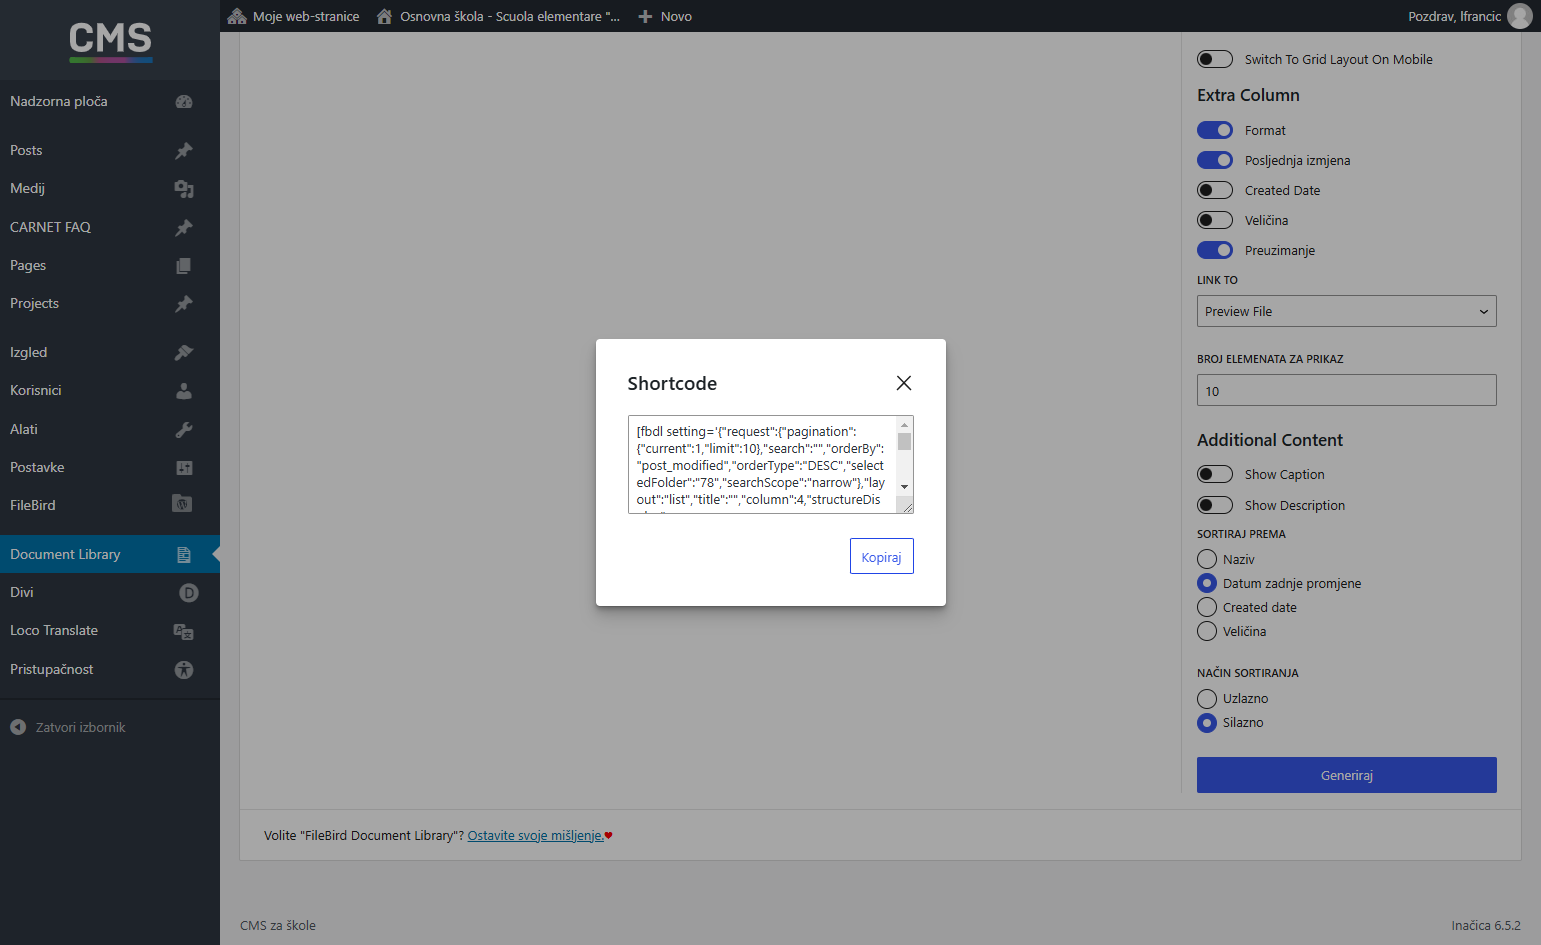Click the Postavke settings icon
This screenshot has height=945, width=1541.
tap(184, 467)
